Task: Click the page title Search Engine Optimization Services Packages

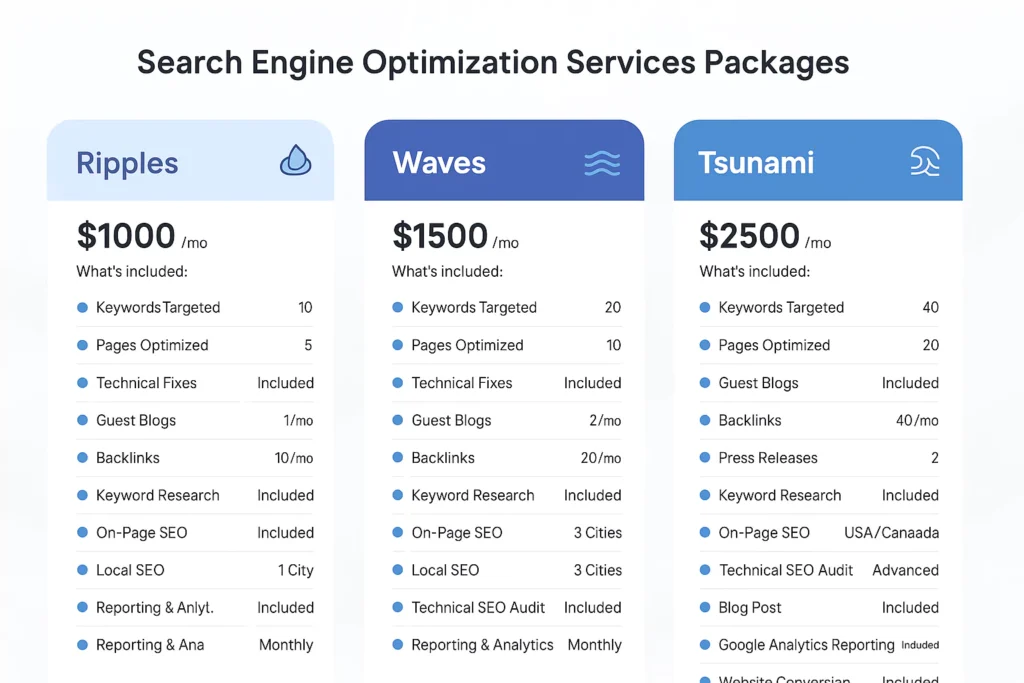Action: point(493,63)
